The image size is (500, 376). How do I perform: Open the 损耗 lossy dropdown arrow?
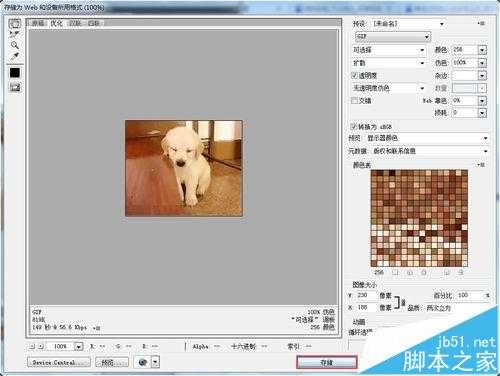pyautogui.click(x=482, y=113)
